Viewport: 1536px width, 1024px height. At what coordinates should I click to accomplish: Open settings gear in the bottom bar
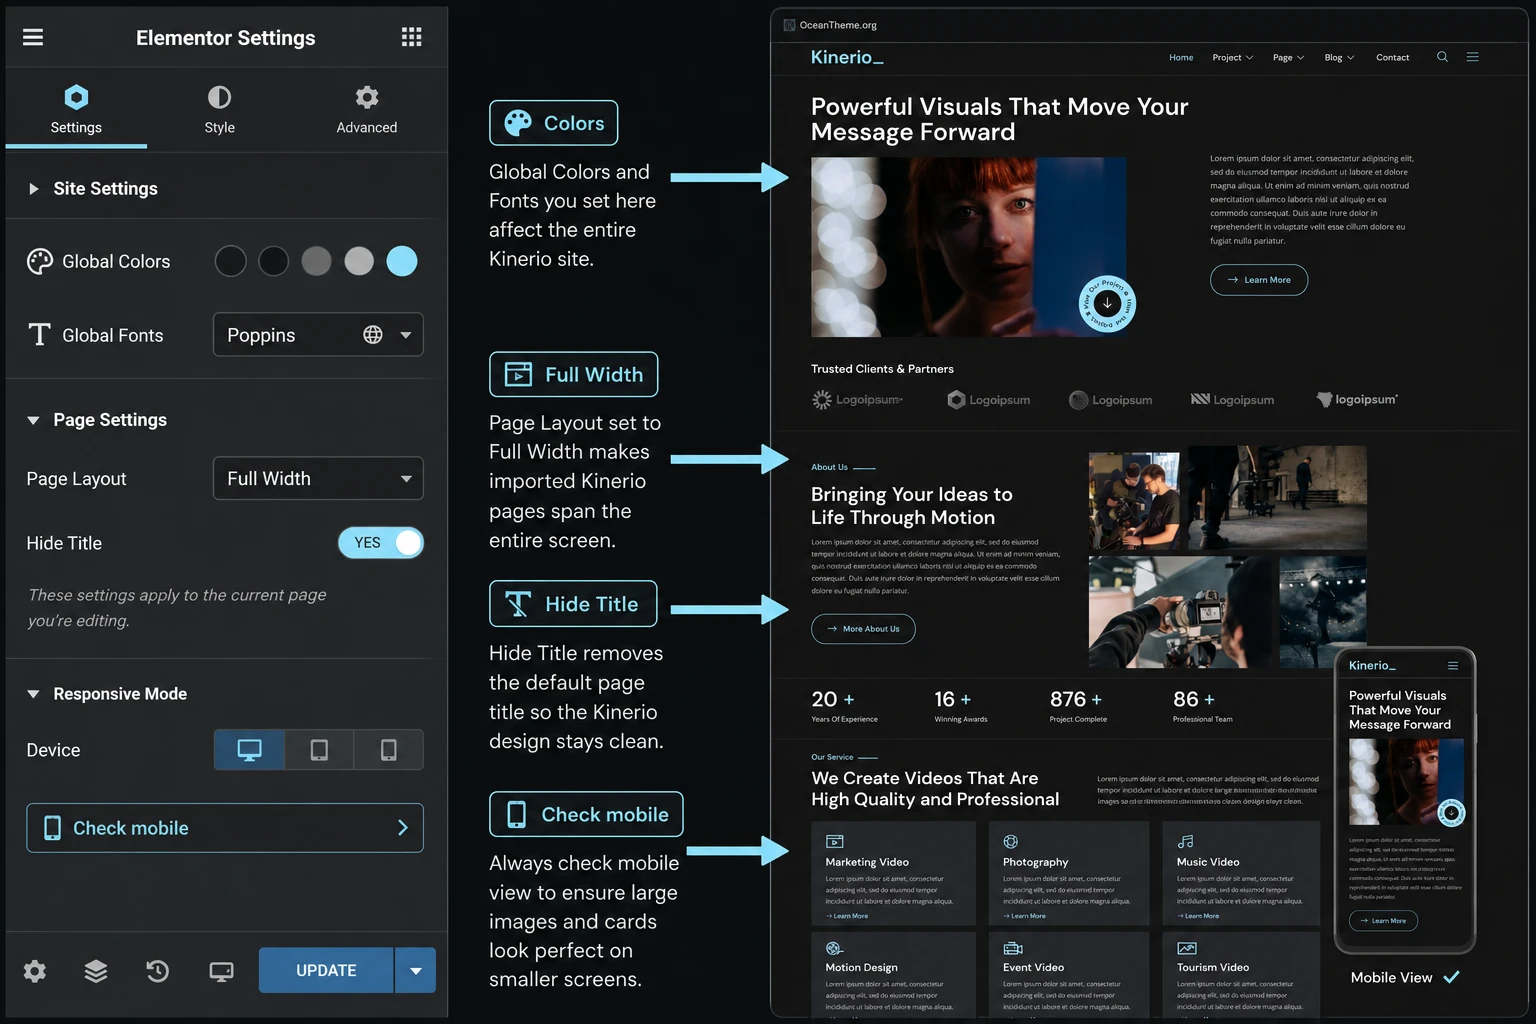pyautogui.click(x=35, y=971)
